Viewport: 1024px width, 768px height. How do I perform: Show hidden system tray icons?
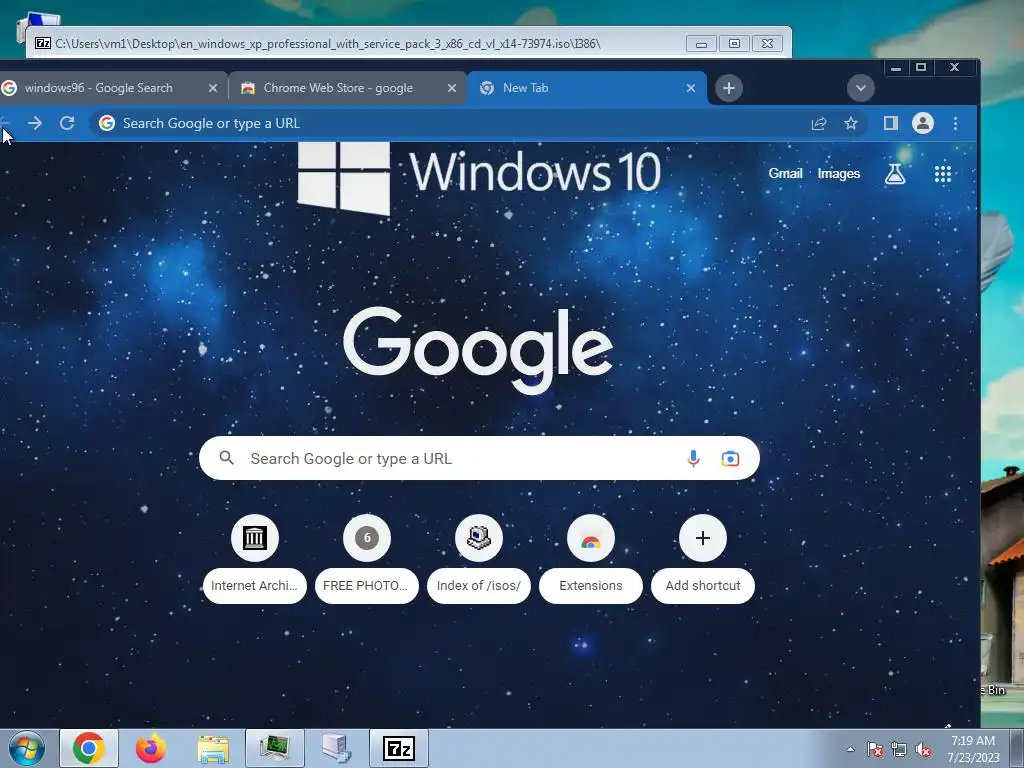(850, 749)
